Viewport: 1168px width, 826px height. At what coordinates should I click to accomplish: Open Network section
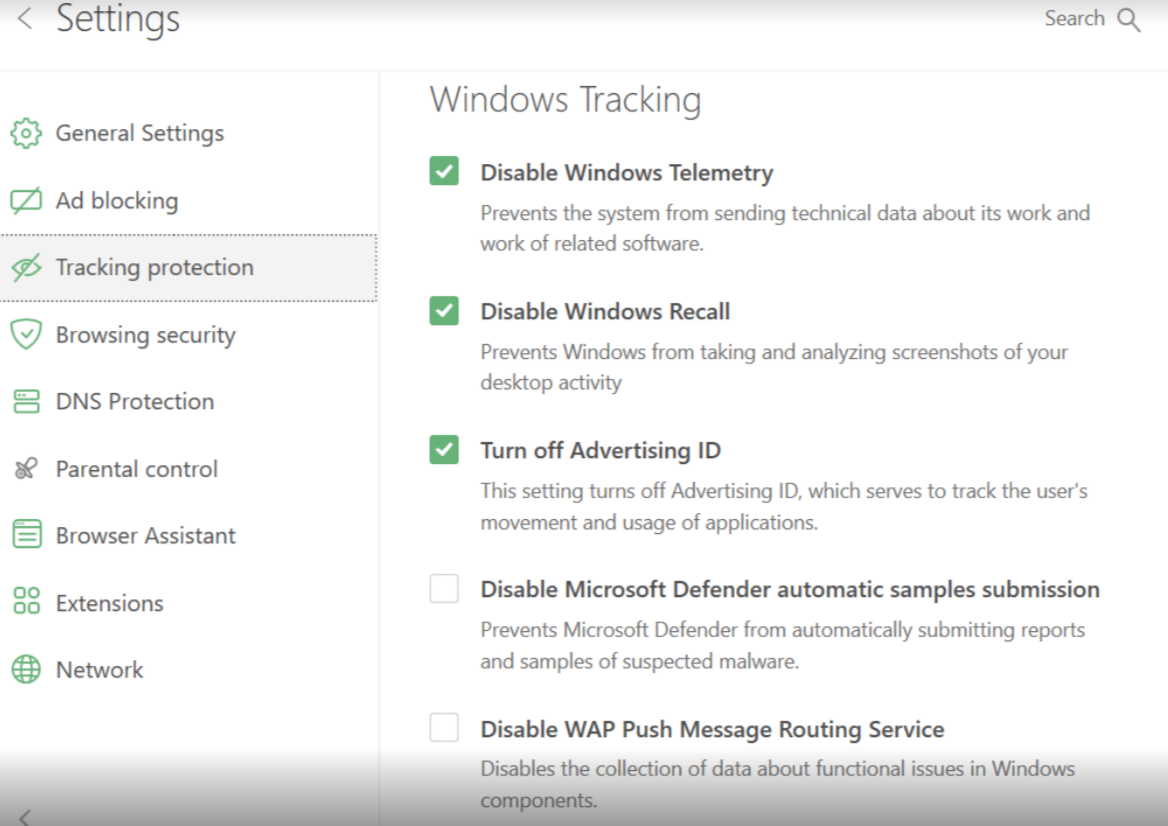[x=188, y=670]
